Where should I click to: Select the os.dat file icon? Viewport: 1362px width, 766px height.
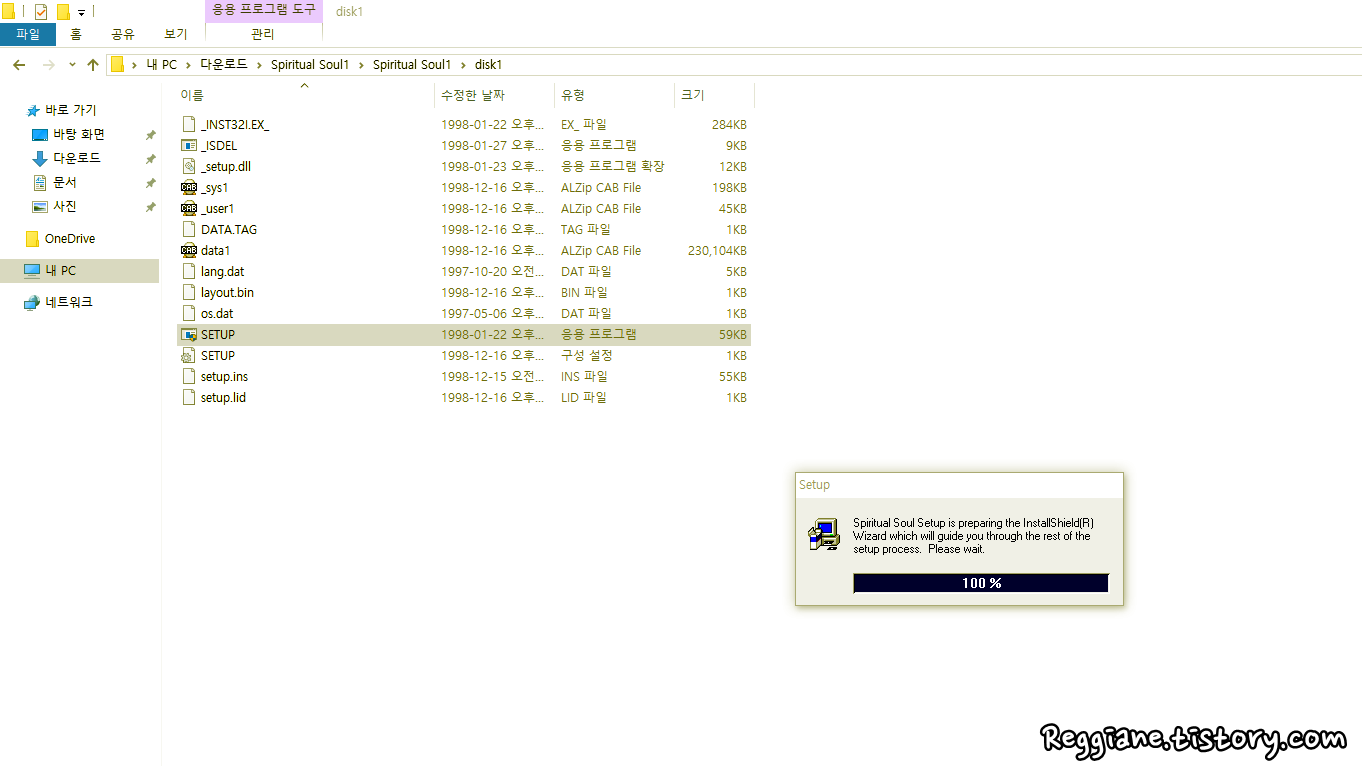[x=189, y=314]
